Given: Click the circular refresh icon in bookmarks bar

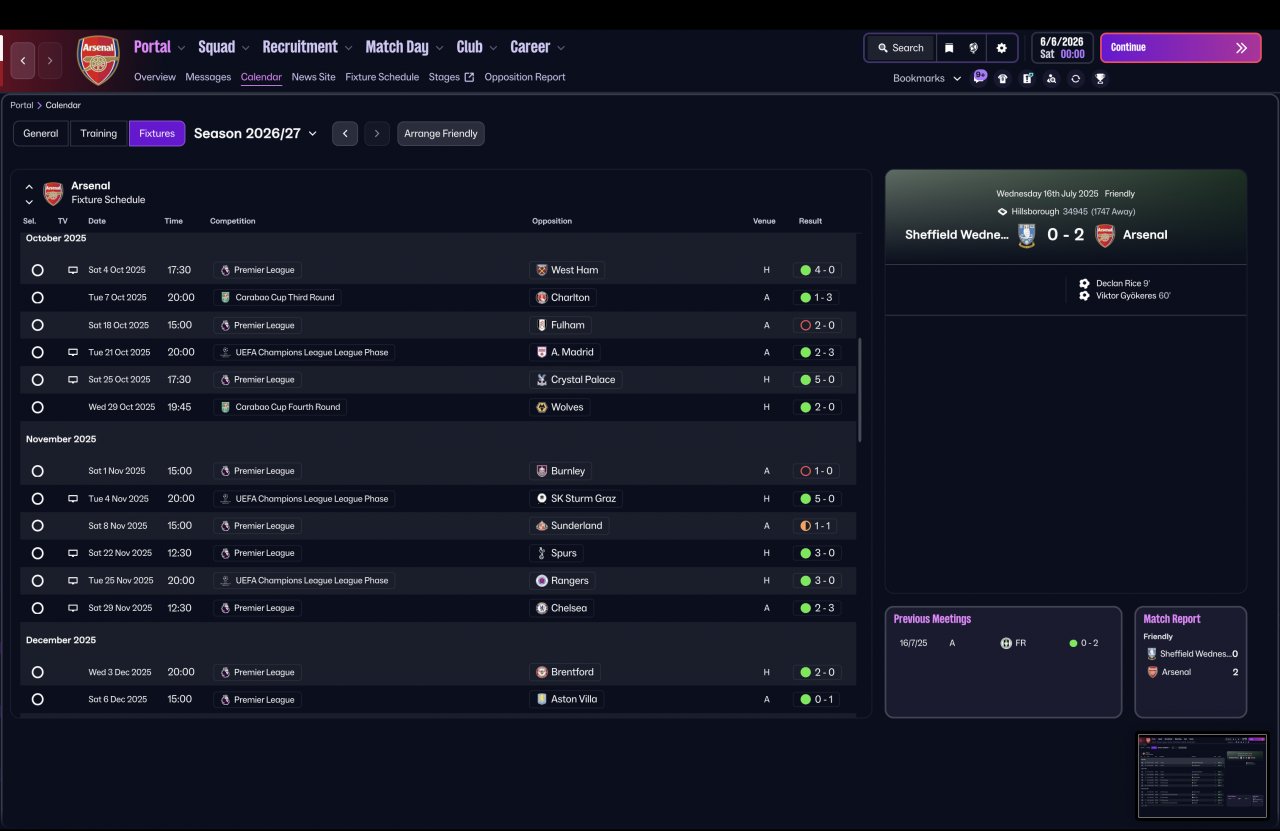Looking at the screenshot, I should click(1075, 78).
